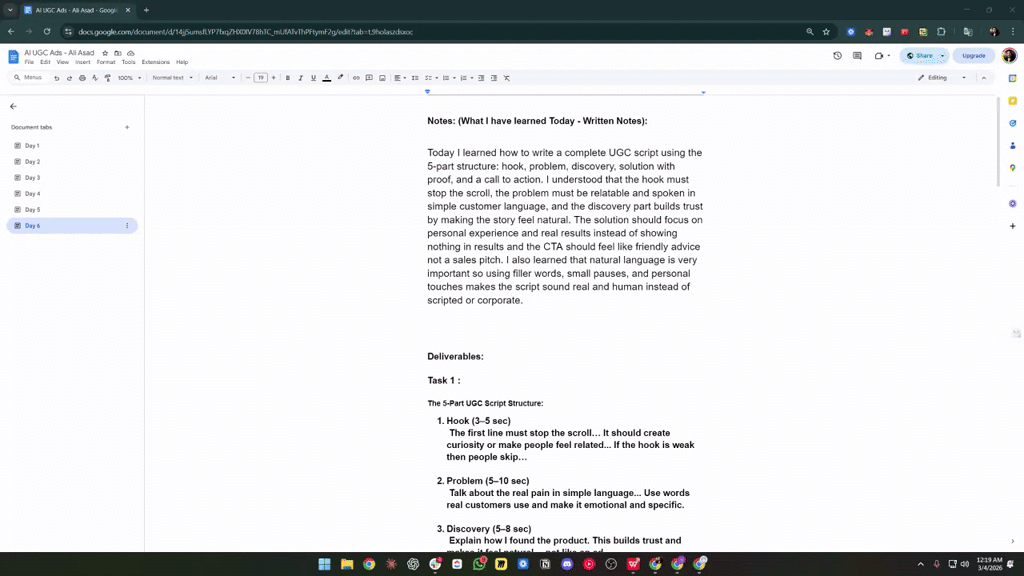Open the text alignment dropdown
This screenshot has width=1024, height=576.
(x=400, y=78)
